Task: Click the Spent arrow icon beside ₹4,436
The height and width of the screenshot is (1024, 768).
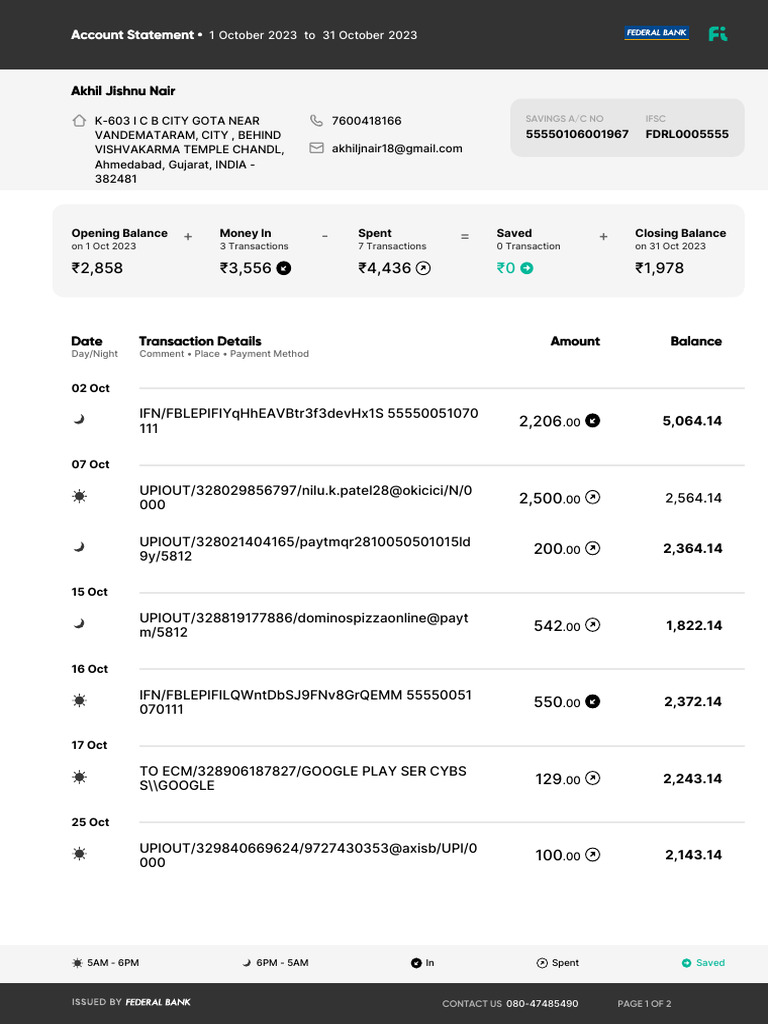Action: [x=423, y=268]
